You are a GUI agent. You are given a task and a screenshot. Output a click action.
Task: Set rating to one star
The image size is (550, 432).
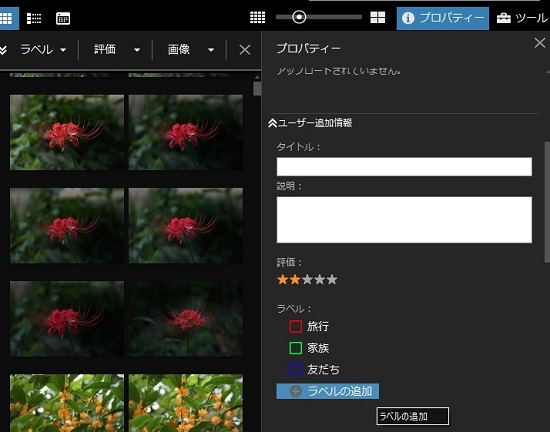tap(282, 280)
